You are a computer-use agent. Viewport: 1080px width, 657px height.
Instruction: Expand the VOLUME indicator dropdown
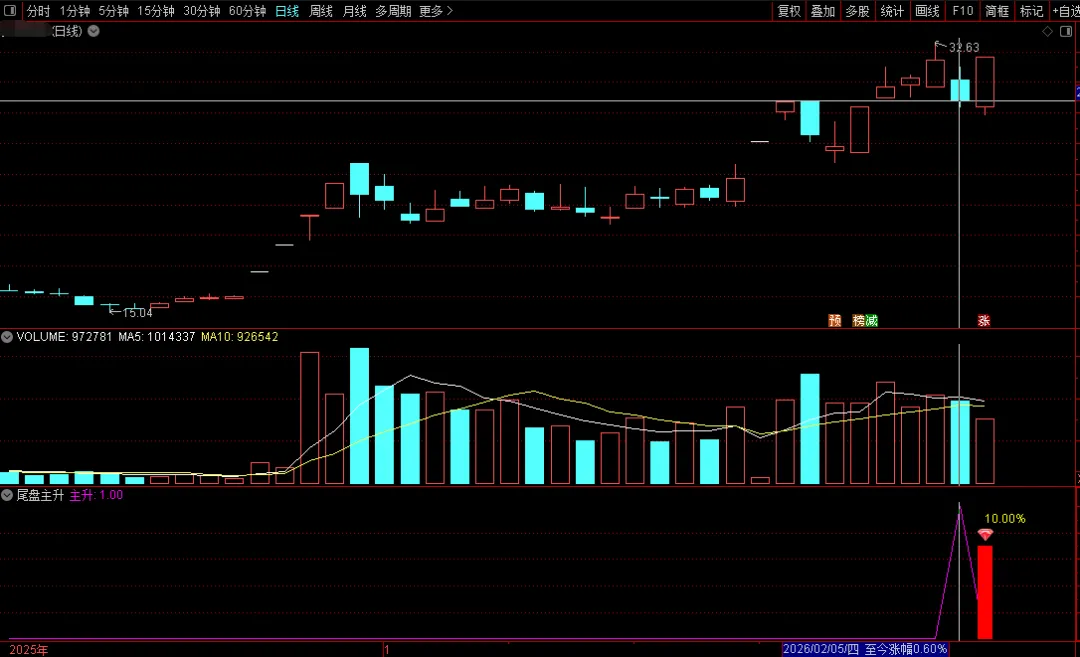pyautogui.click(x=7, y=337)
